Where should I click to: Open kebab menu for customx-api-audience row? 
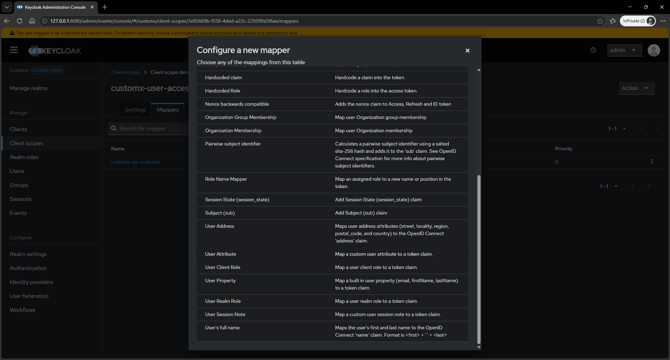[x=652, y=161]
